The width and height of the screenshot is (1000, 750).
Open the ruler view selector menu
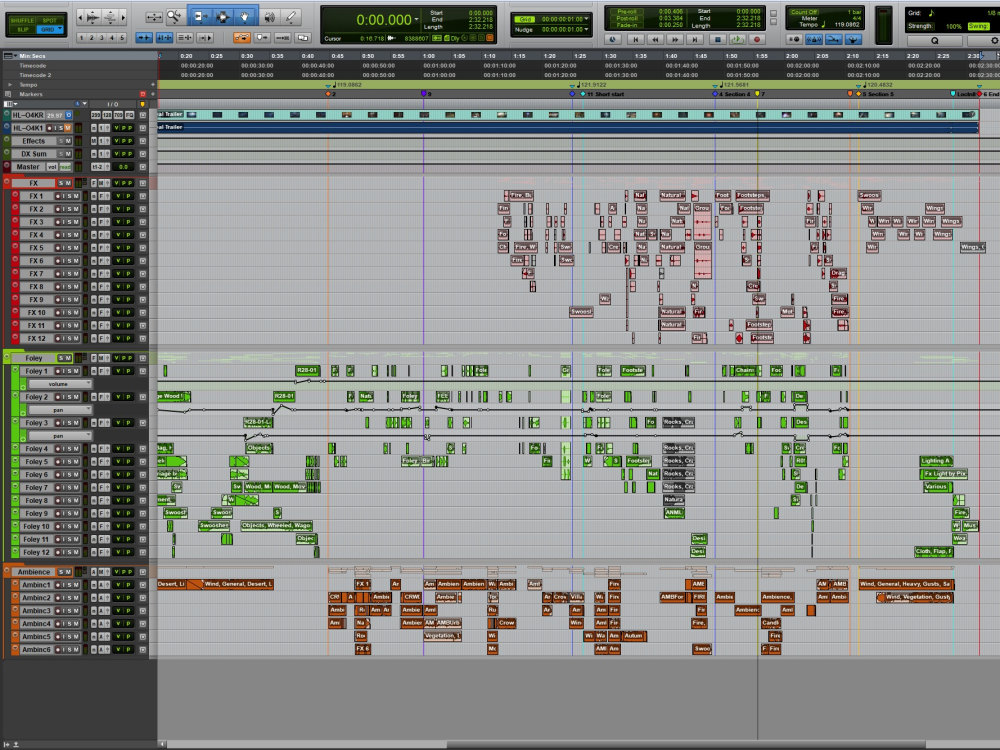[9, 56]
